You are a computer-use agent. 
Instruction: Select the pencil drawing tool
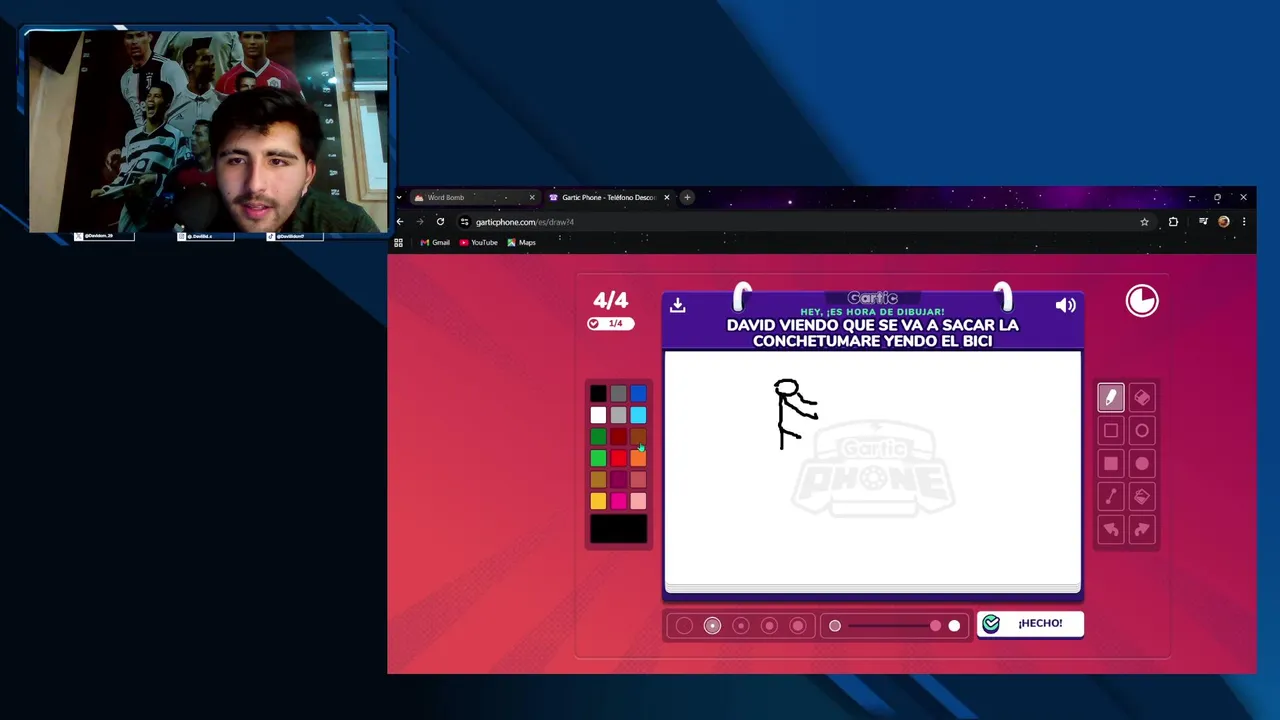click(1111, 398)
